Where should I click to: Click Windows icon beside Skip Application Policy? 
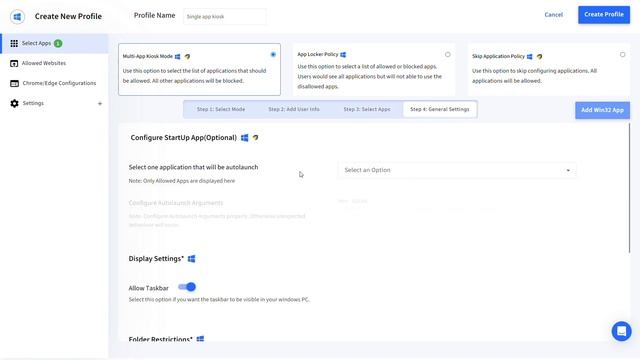tap(530, 56)
